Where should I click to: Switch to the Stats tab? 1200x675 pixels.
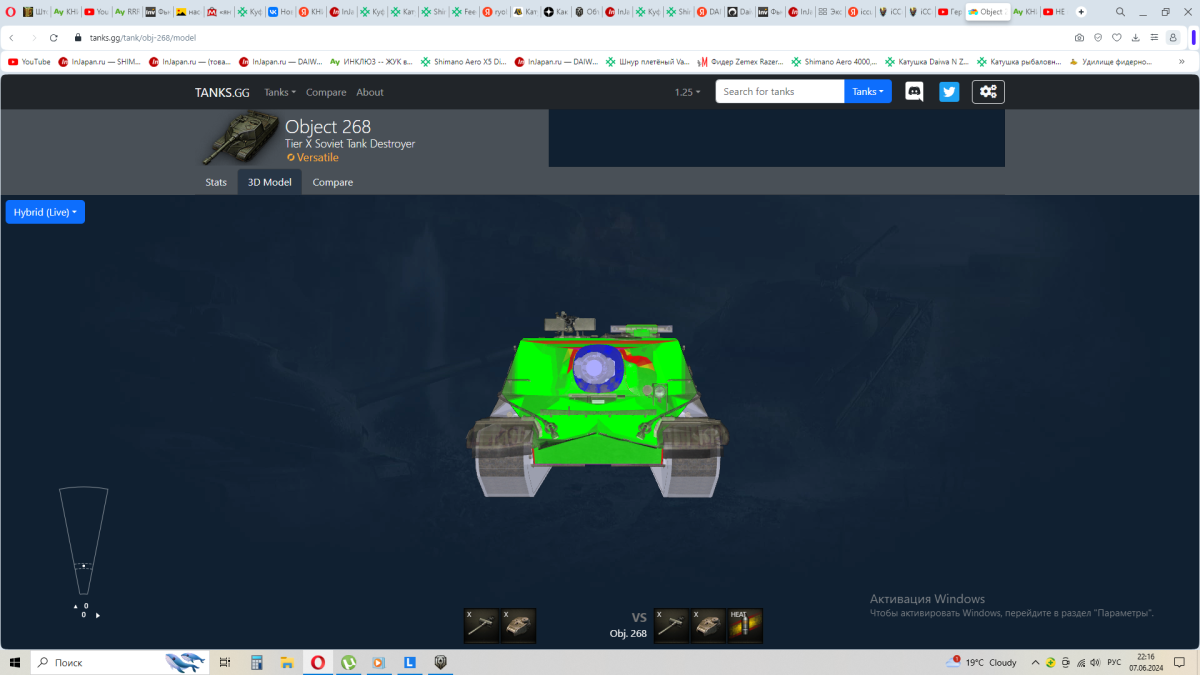[x=216, y=182]
